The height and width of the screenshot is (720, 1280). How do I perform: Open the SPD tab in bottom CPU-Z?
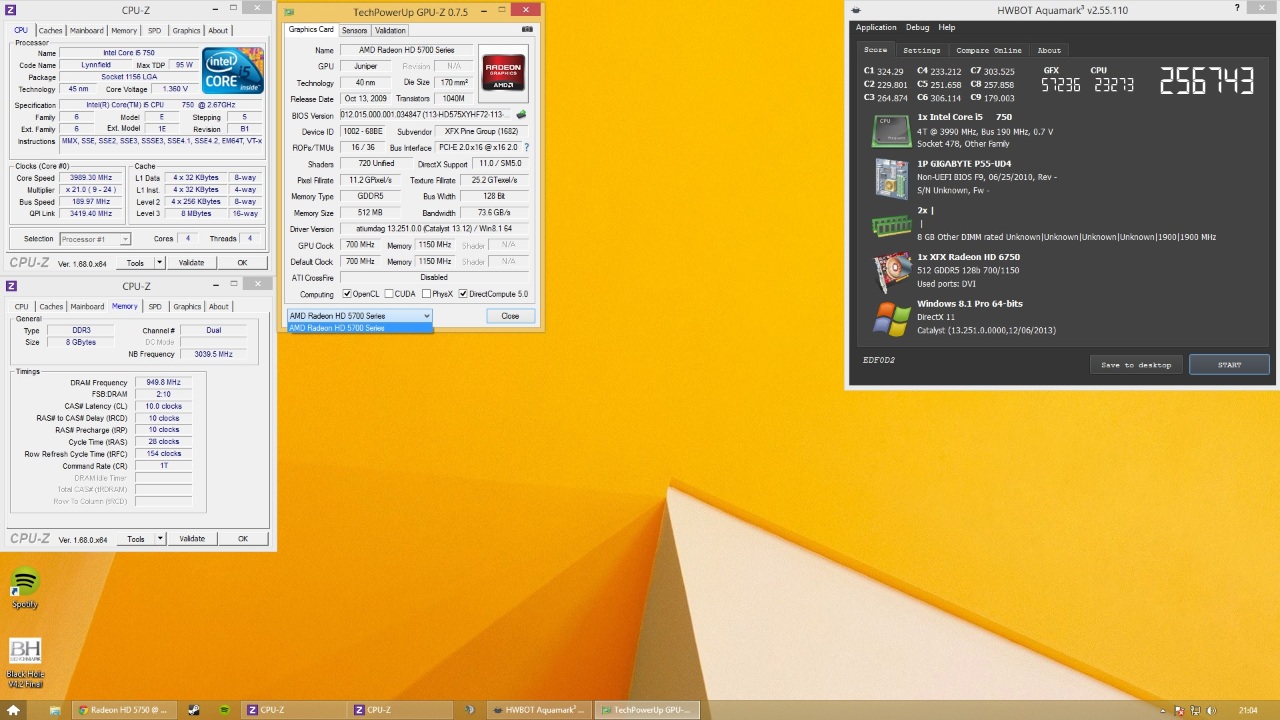coord(154,307)
